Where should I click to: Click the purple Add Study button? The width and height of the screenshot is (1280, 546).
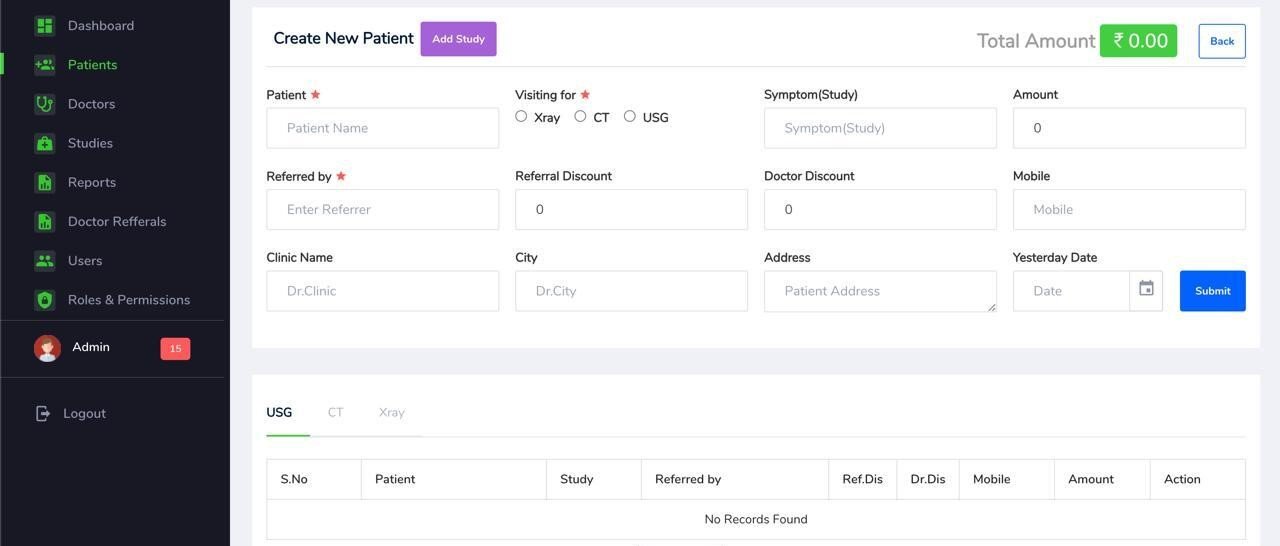(458, 39)
